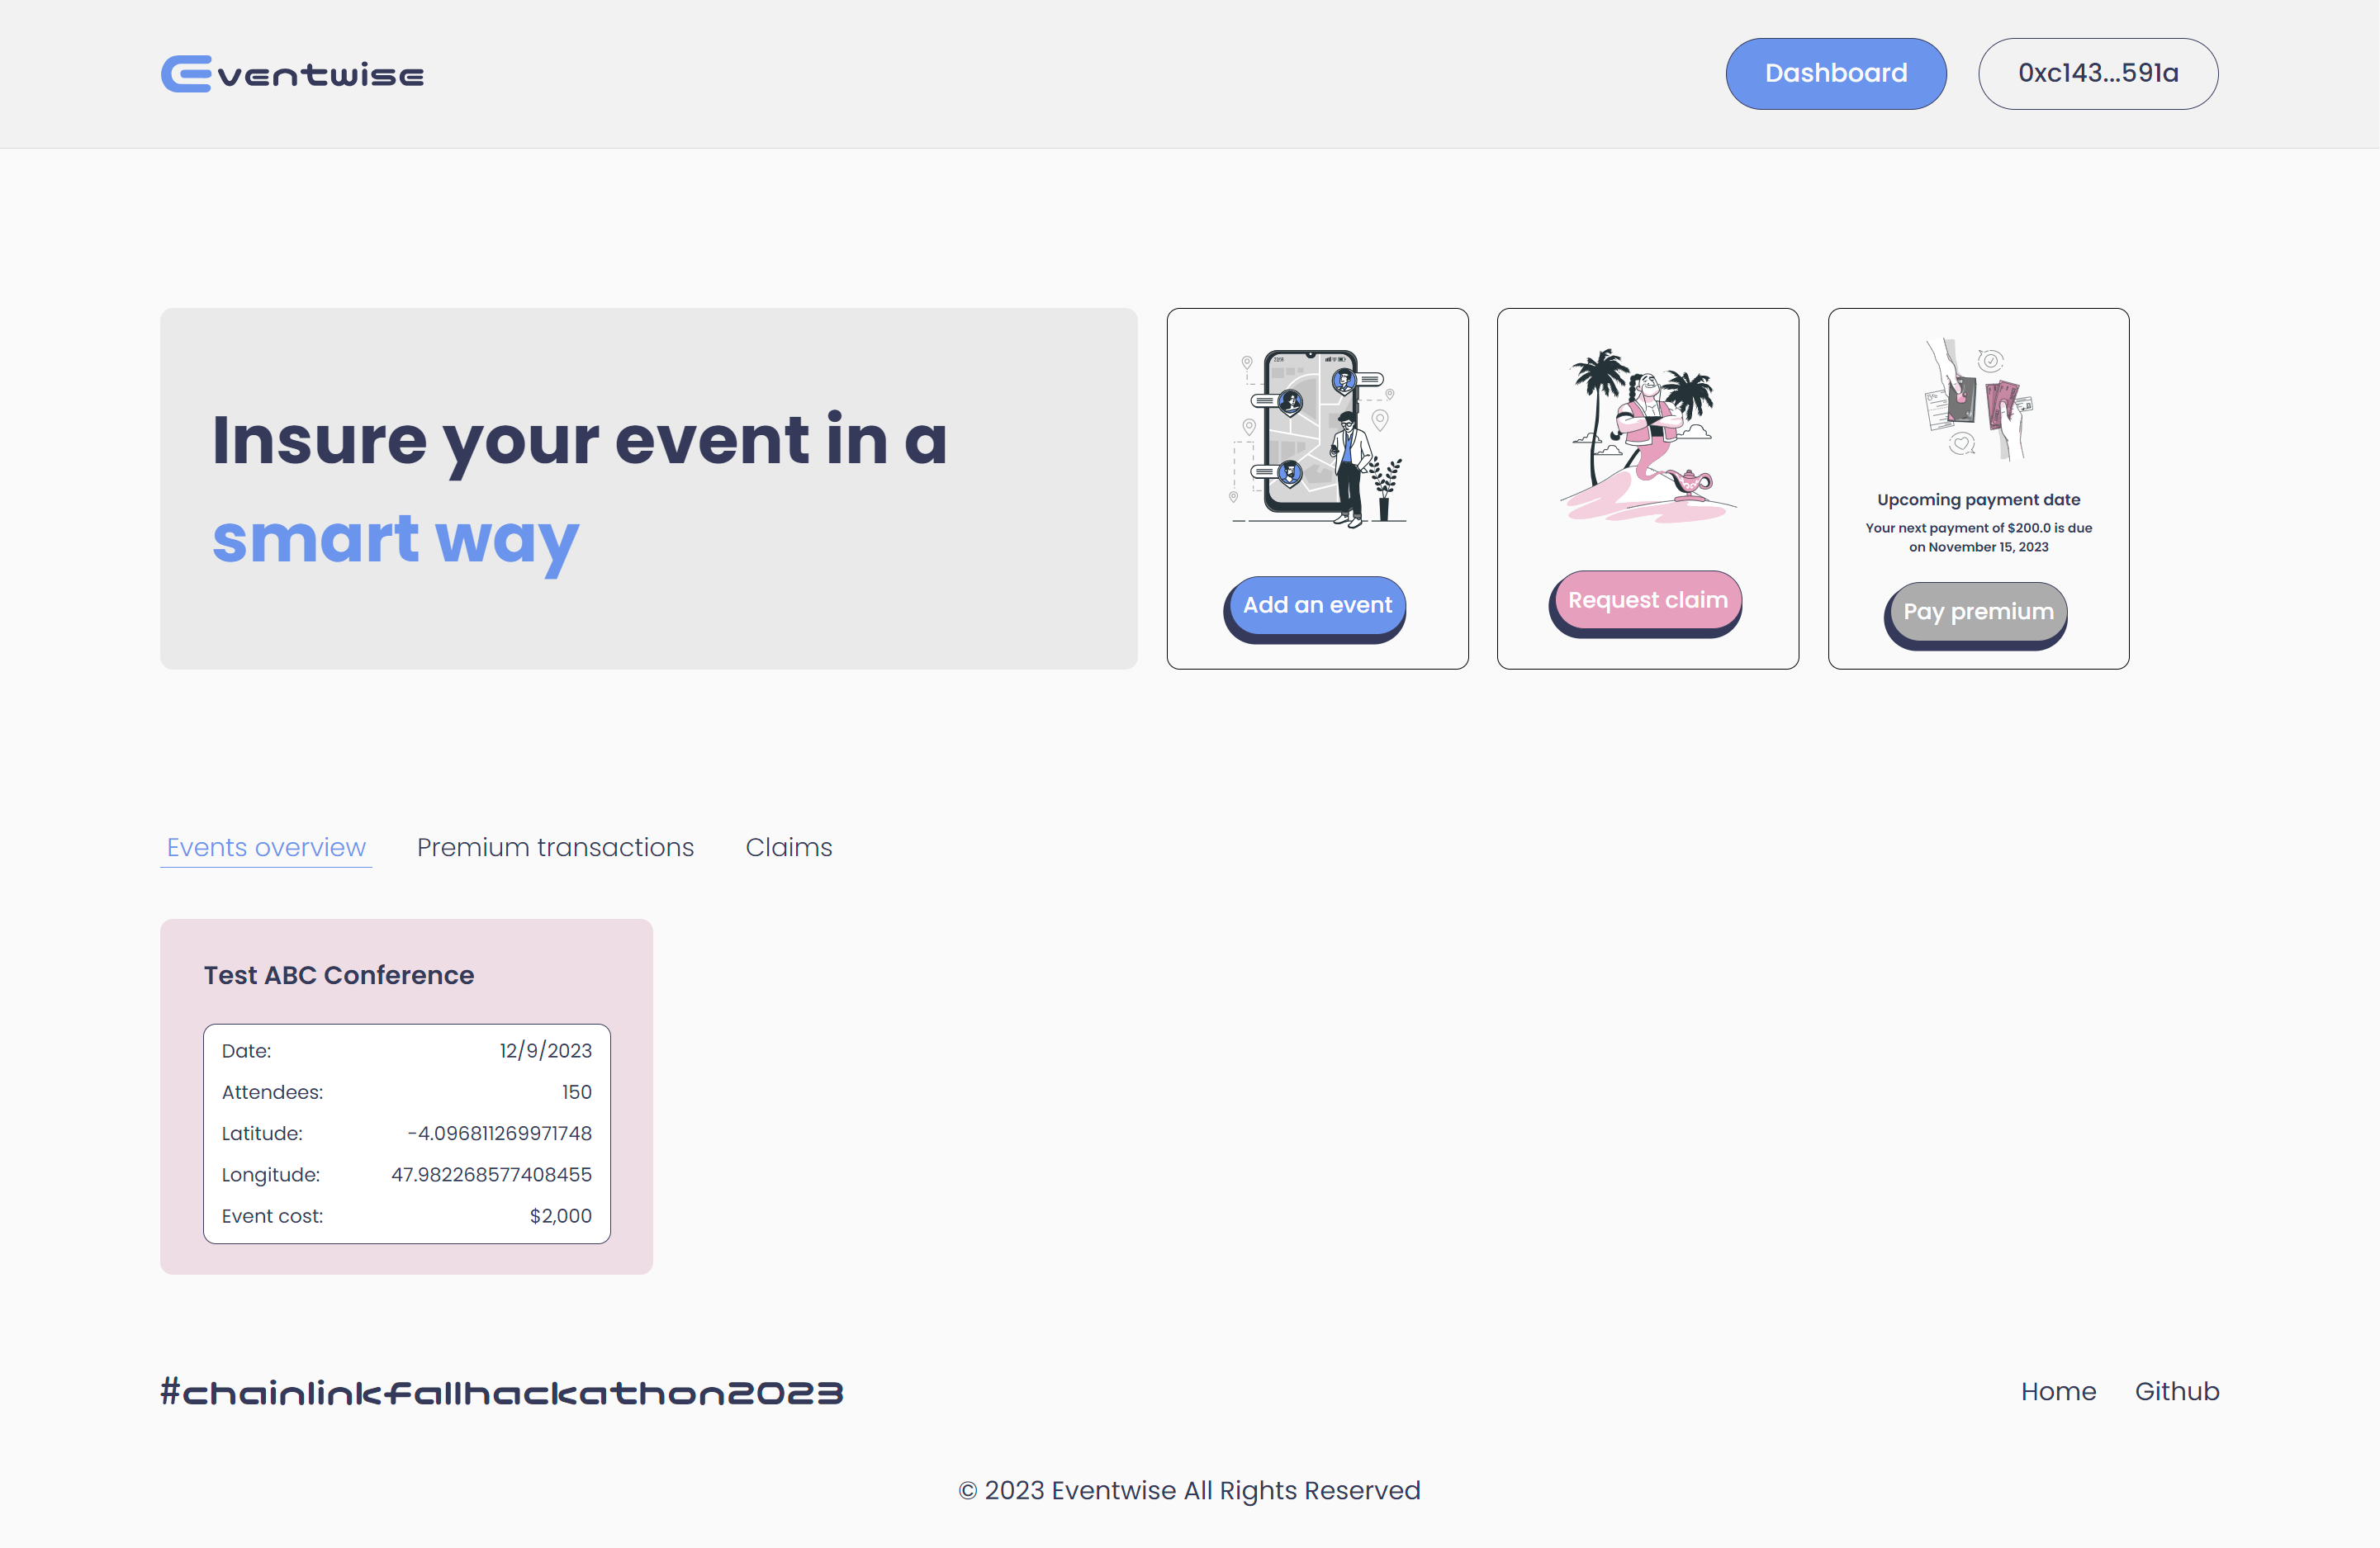Screen dimensions: 2380x1548
Task: Switch to Premium transactions tab
Action: [555, 847]
